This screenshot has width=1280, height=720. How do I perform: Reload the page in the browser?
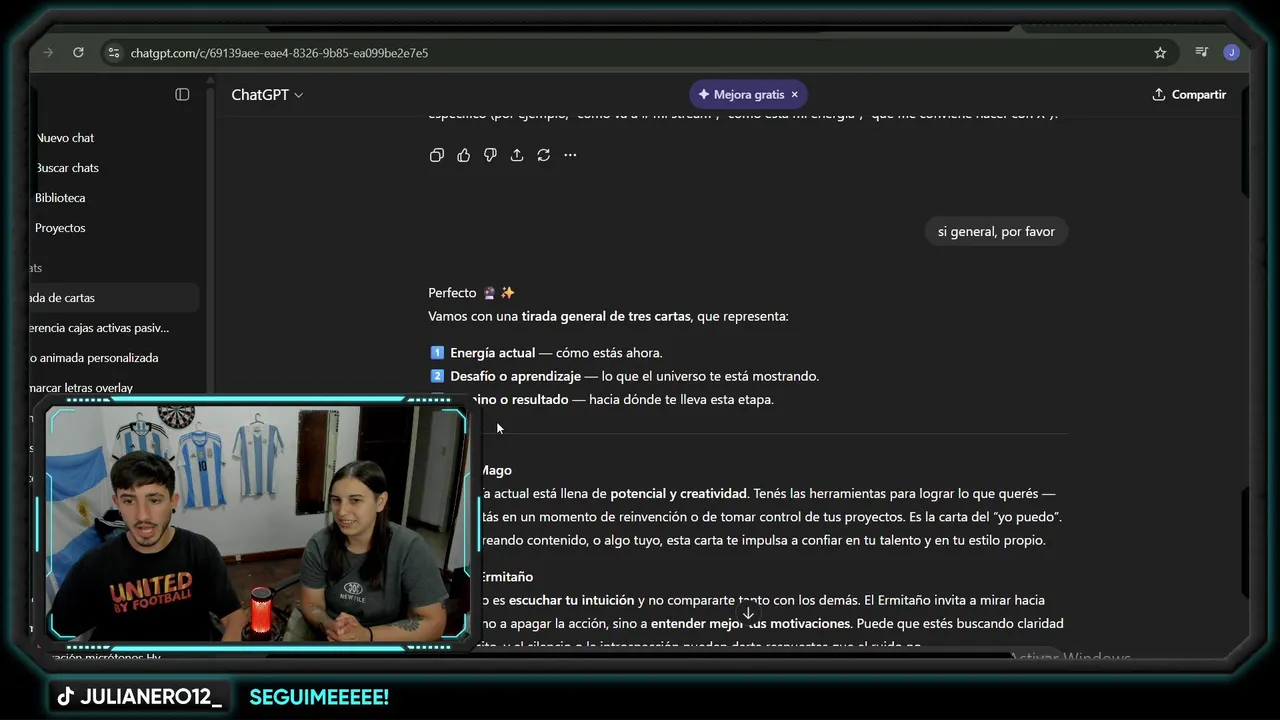pyautogui.click(x=78, y=52)
